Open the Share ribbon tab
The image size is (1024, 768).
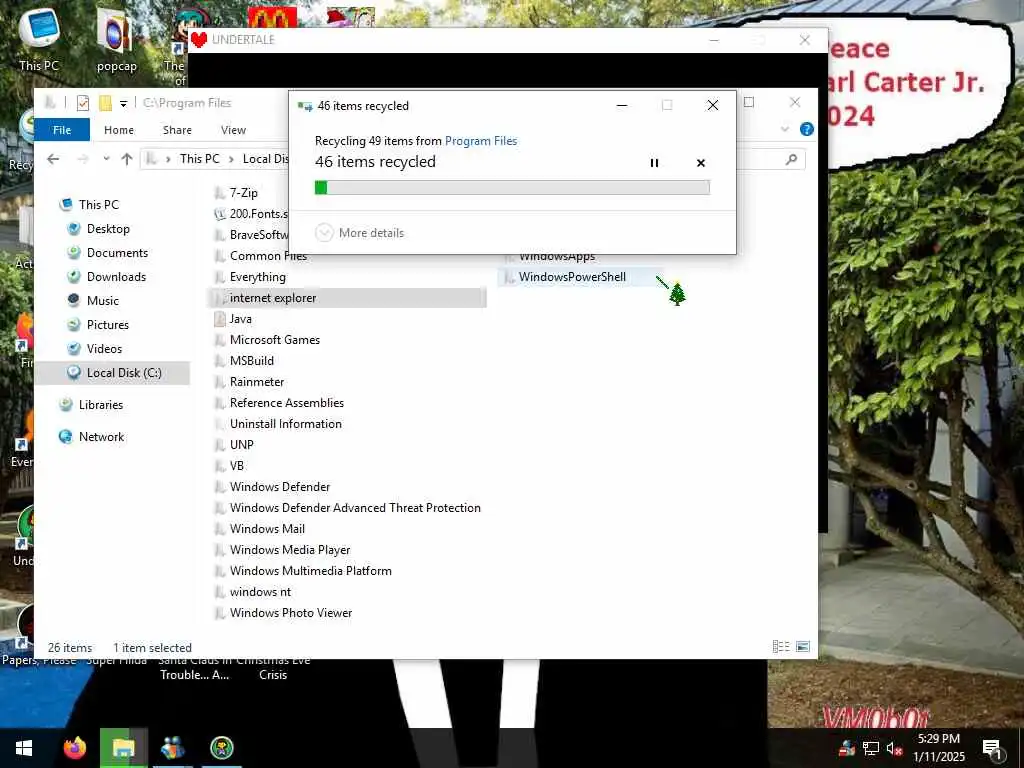[x=177, y=130]
